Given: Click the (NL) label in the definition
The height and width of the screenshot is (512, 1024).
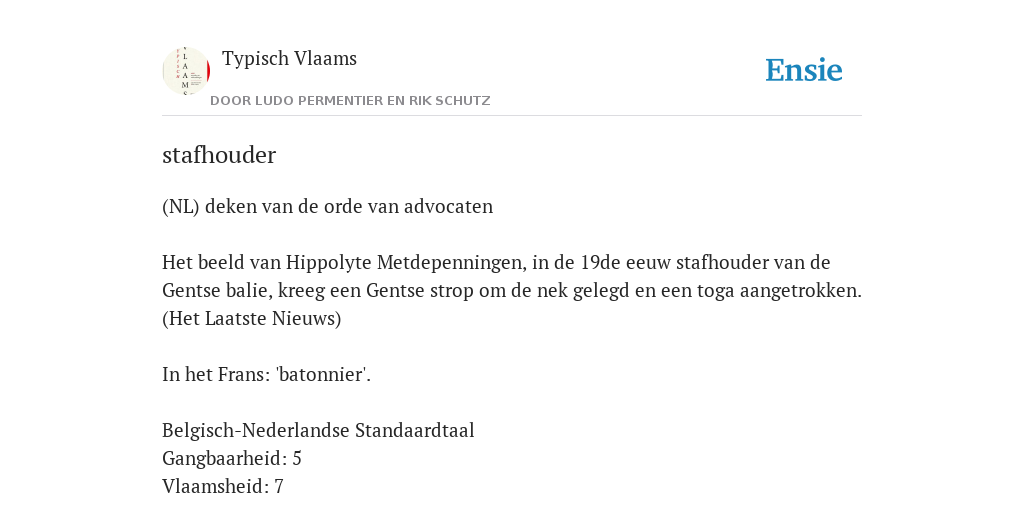Looking at the screenshot, I should click(x=181, y=206).
